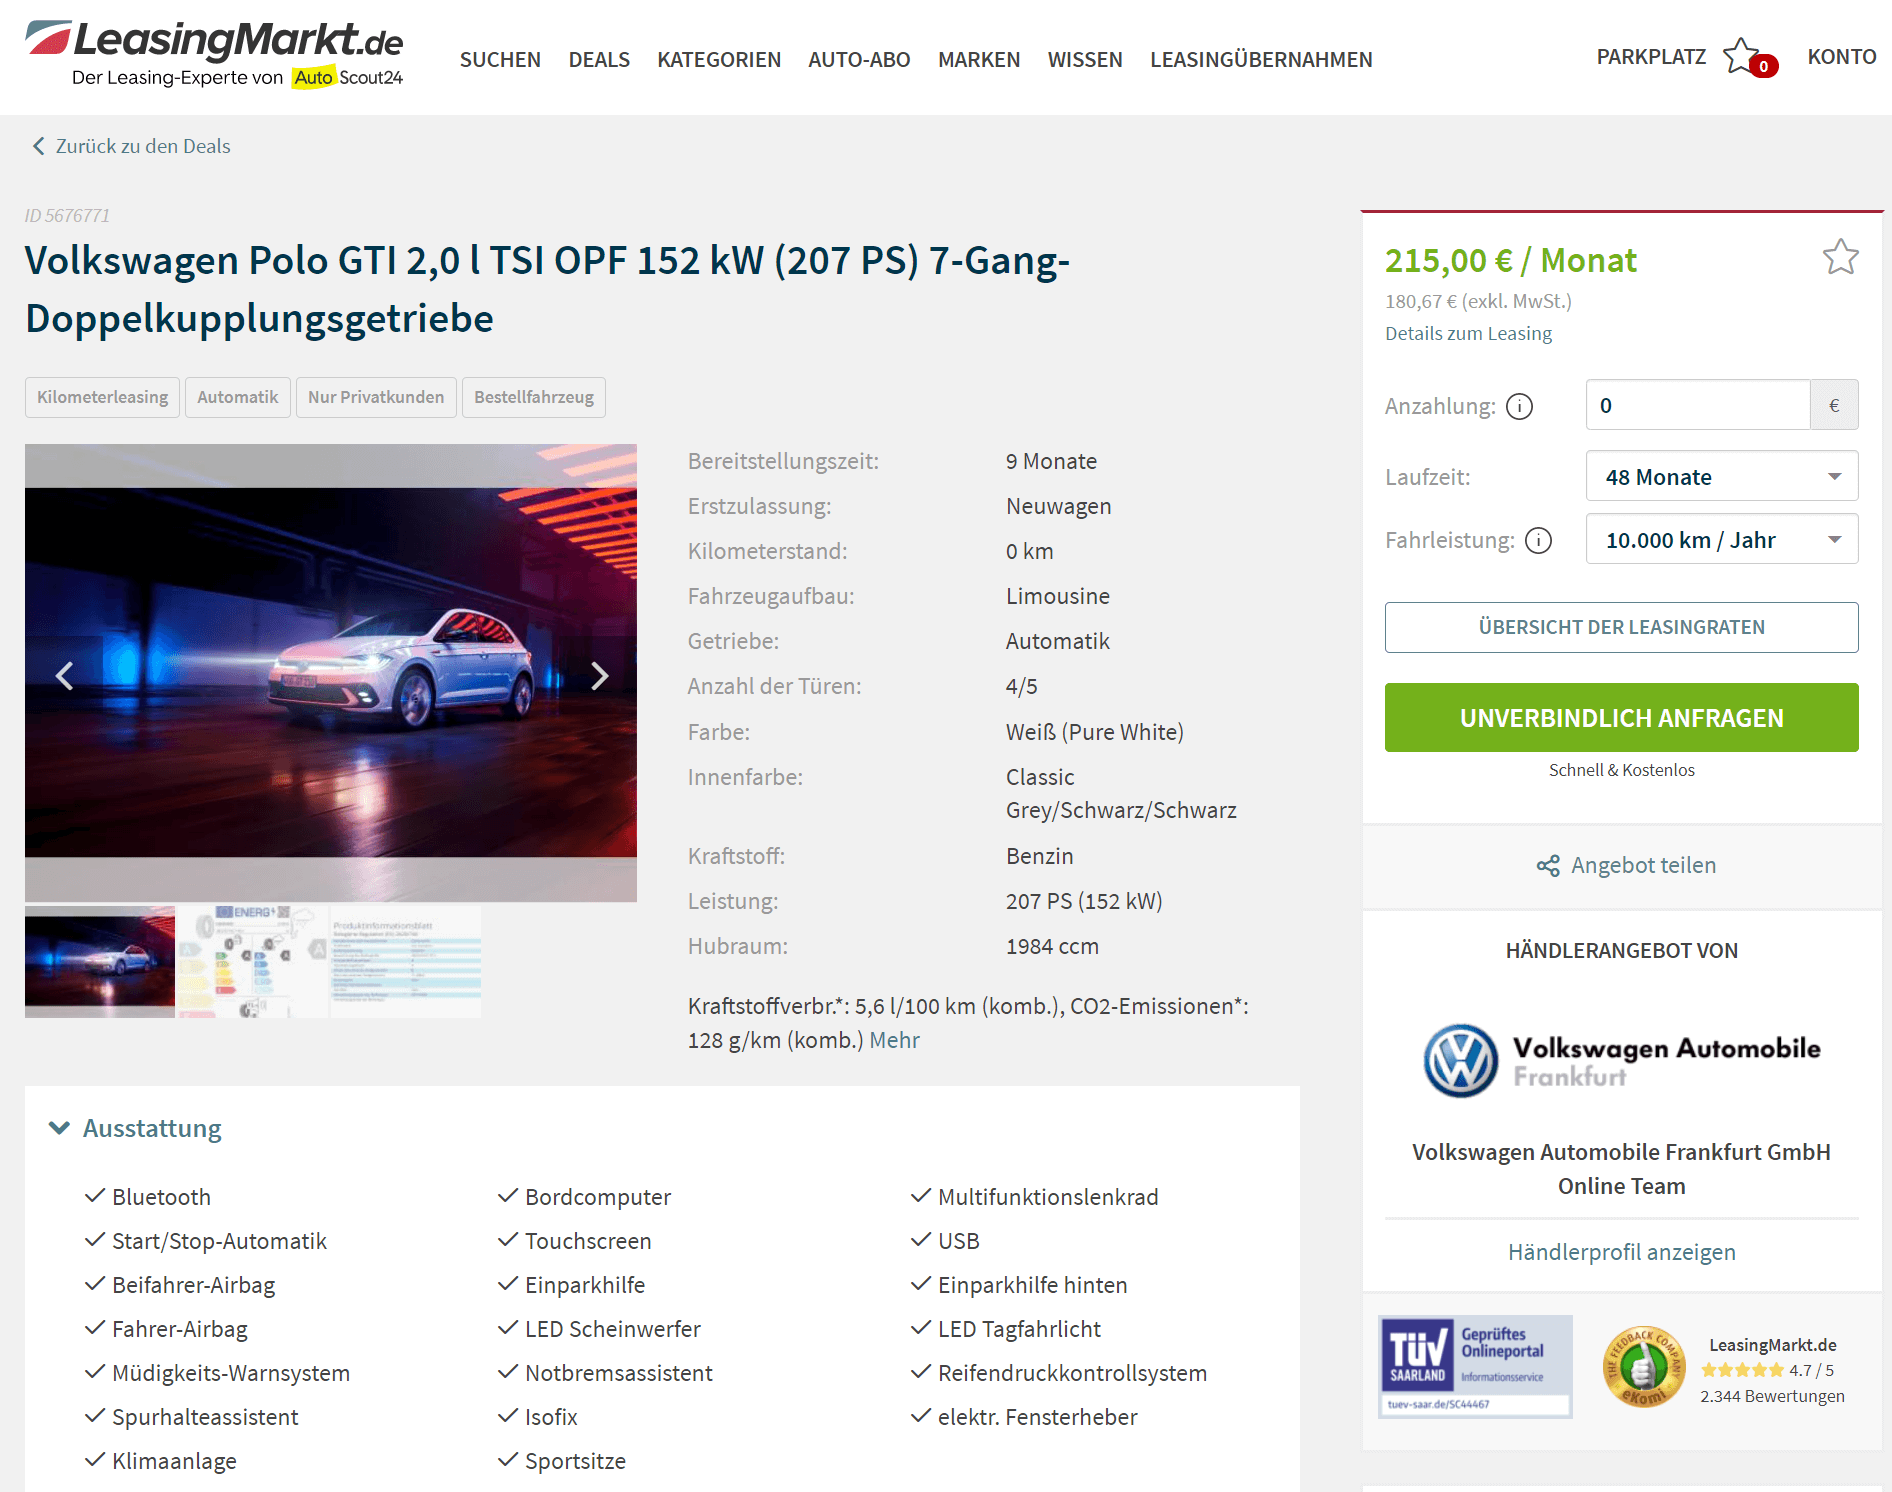Open the KONTO menu

coord(1841,57)
